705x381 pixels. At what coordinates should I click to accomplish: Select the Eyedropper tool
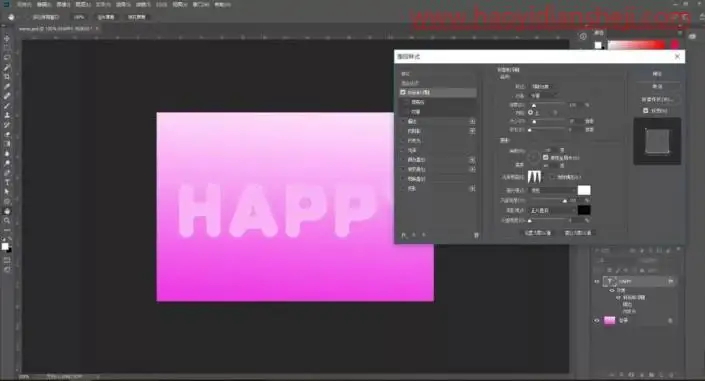pos(7,86)
